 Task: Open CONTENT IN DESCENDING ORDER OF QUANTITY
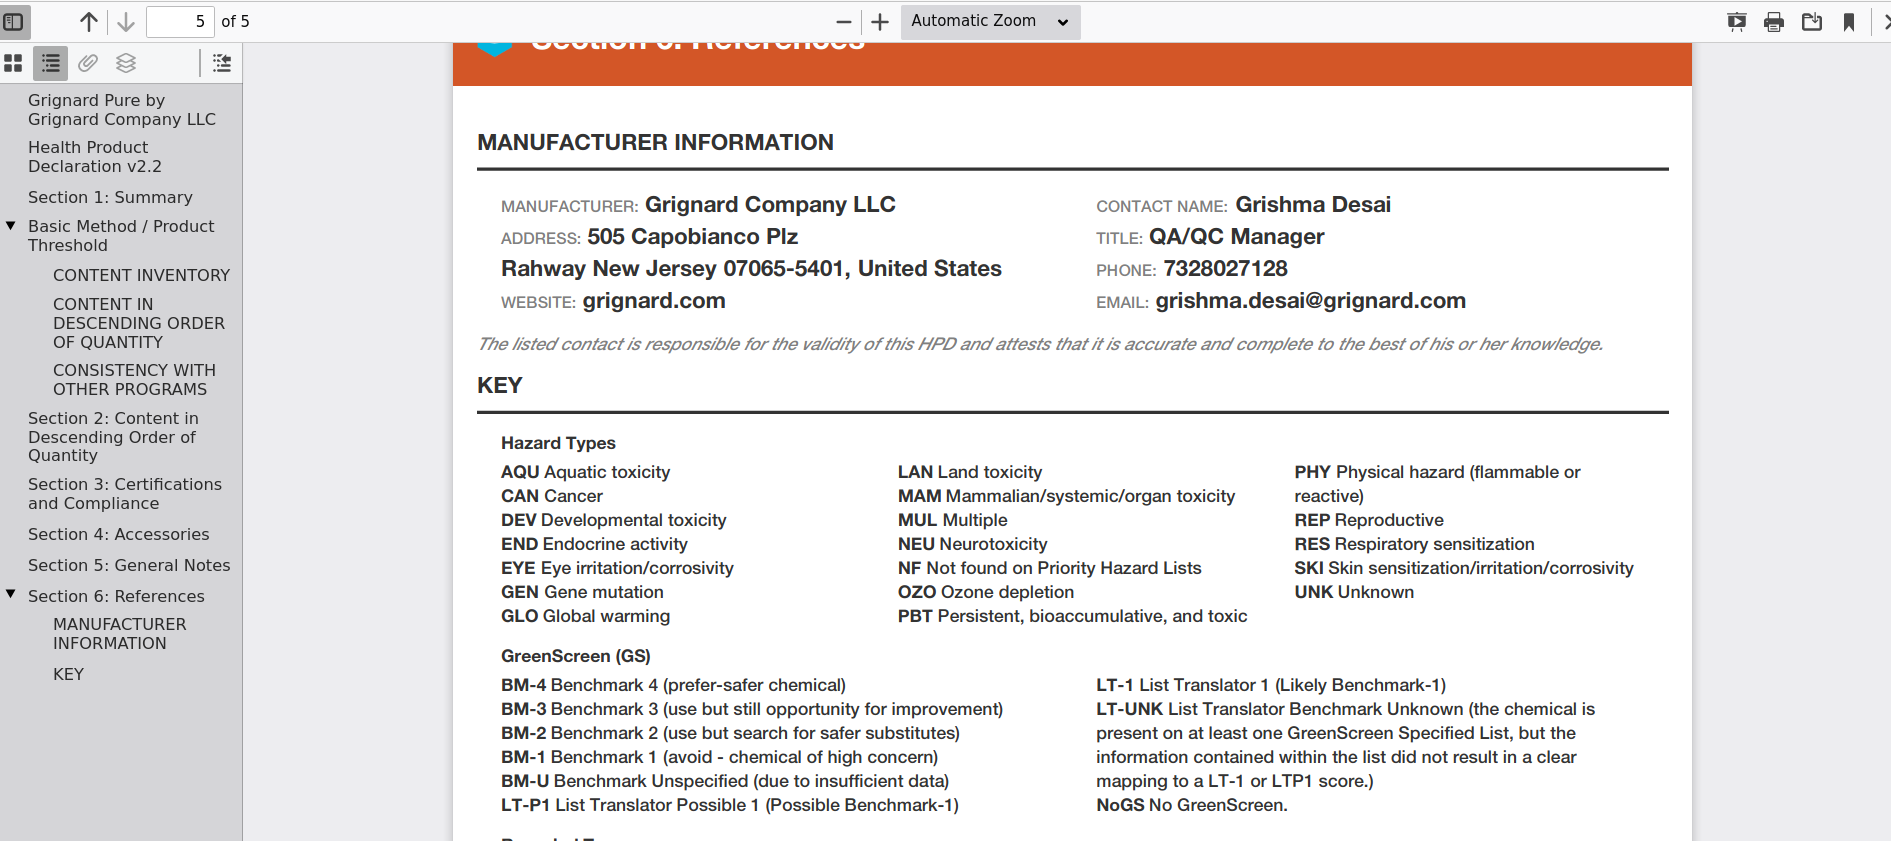pos(139,323)
